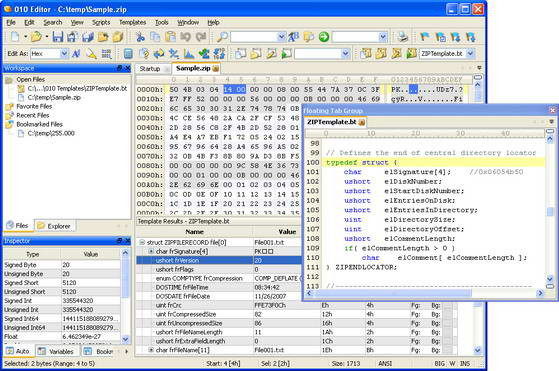
Task: Click the Run Template icon
Action: 411,54
